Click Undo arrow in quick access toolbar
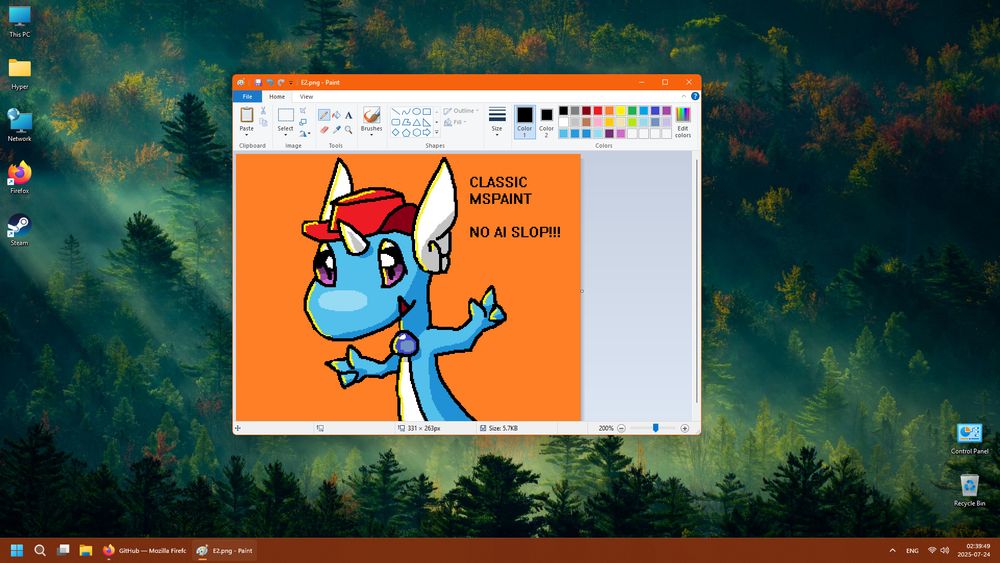1000x563 pixels. click(270, 82)
